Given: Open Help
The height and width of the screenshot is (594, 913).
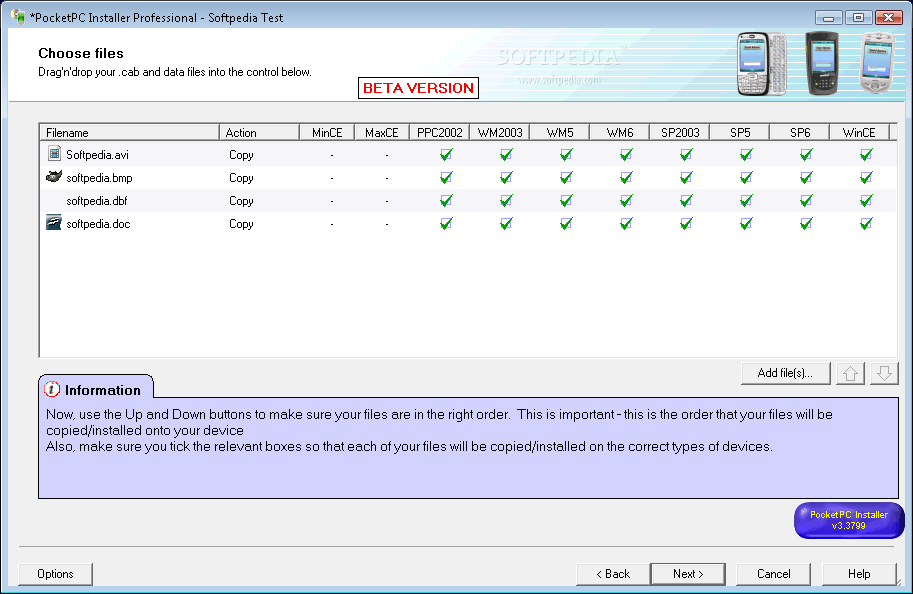Looking at the screenshot, I should (859, 574).
